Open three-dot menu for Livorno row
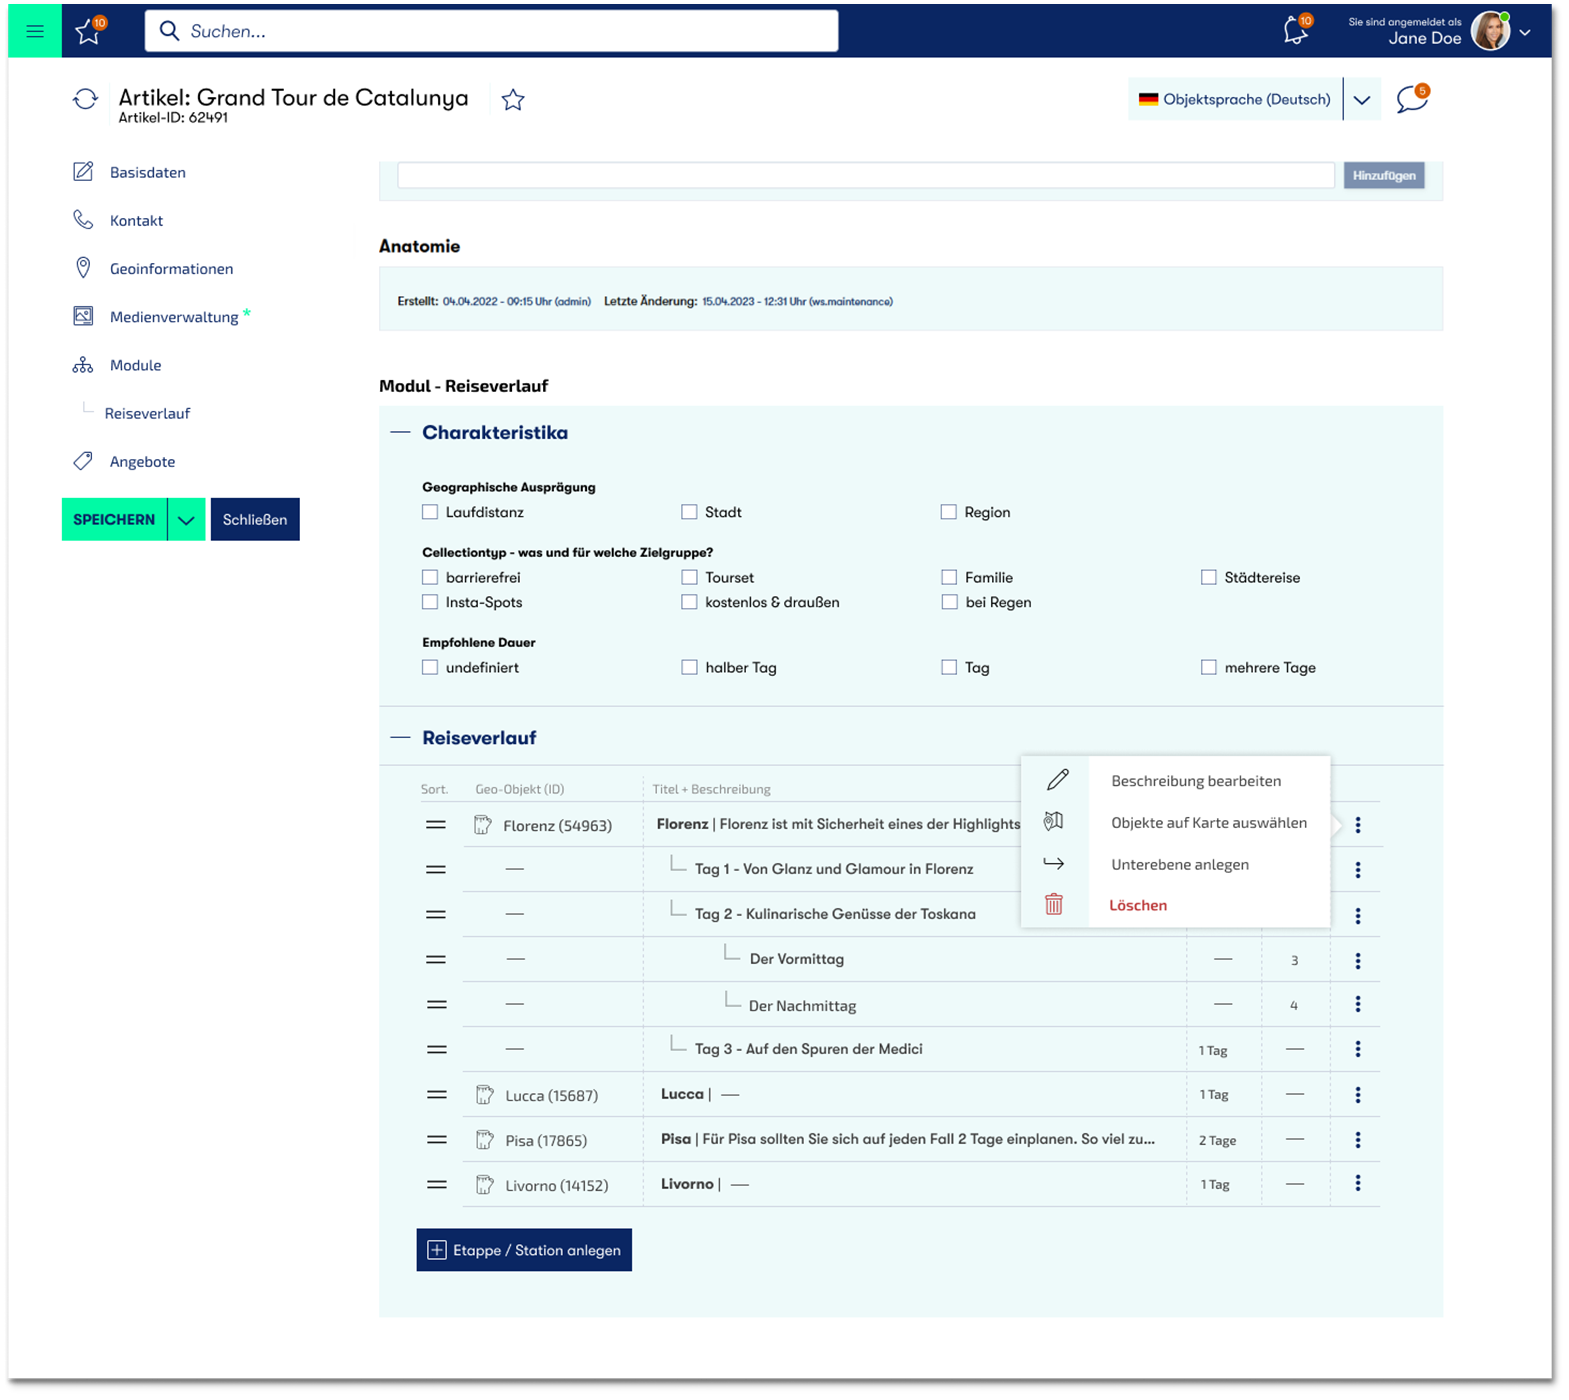 pos(1357,1184)
